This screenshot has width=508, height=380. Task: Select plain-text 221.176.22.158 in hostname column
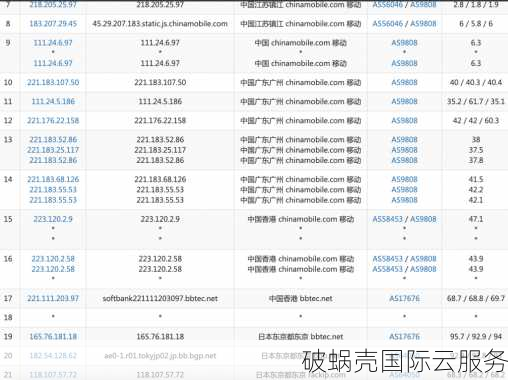click(x=160, y=121)
